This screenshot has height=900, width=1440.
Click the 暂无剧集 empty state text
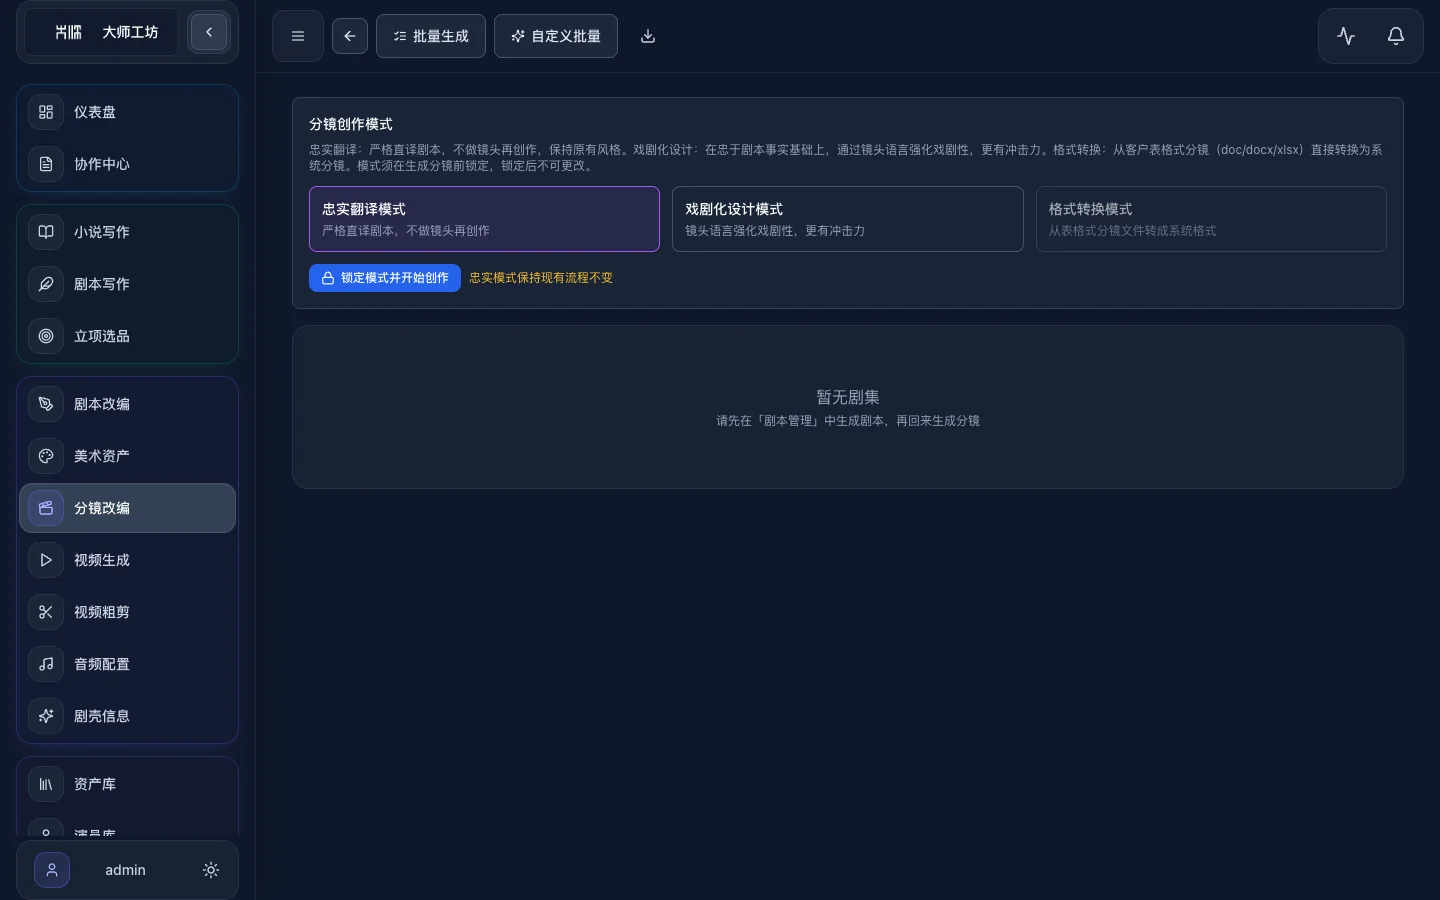tap(848, 397)
